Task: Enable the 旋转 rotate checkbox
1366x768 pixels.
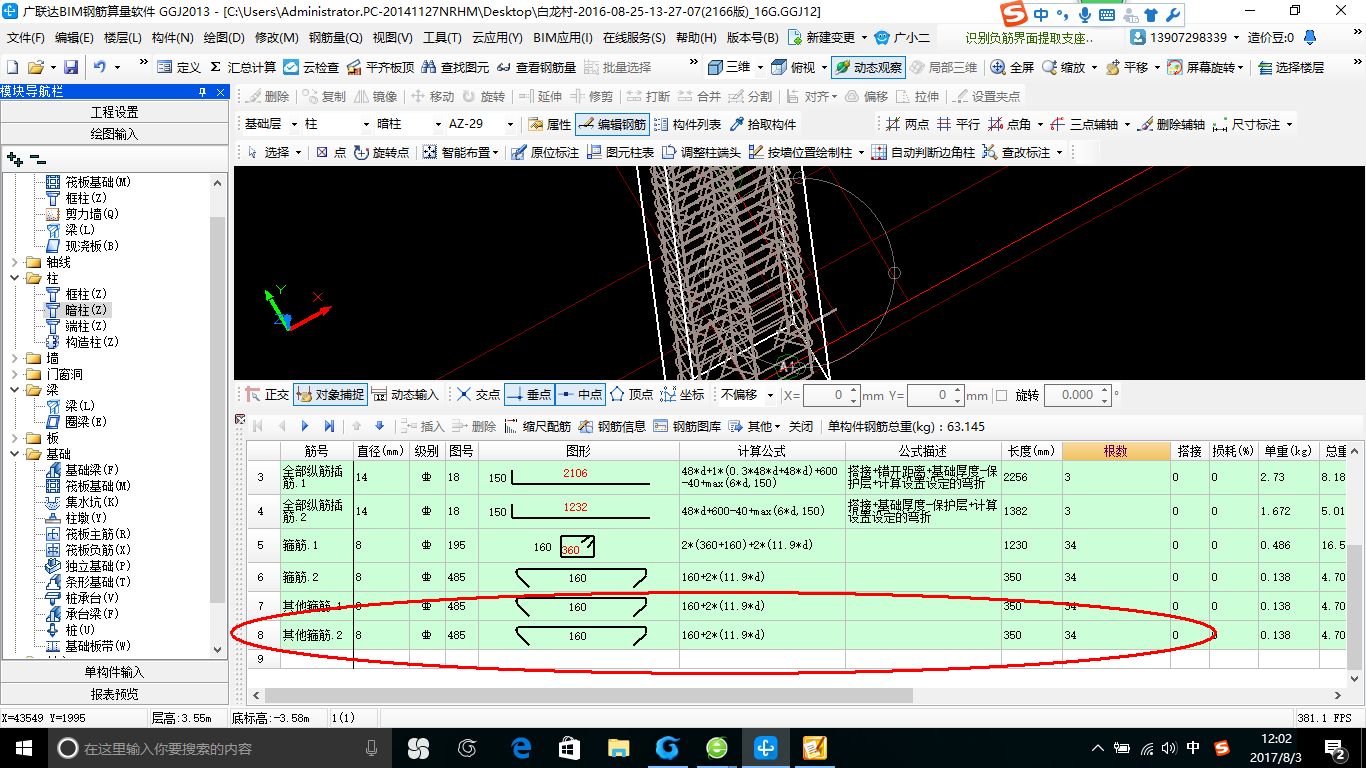Action: (1003, 395)
